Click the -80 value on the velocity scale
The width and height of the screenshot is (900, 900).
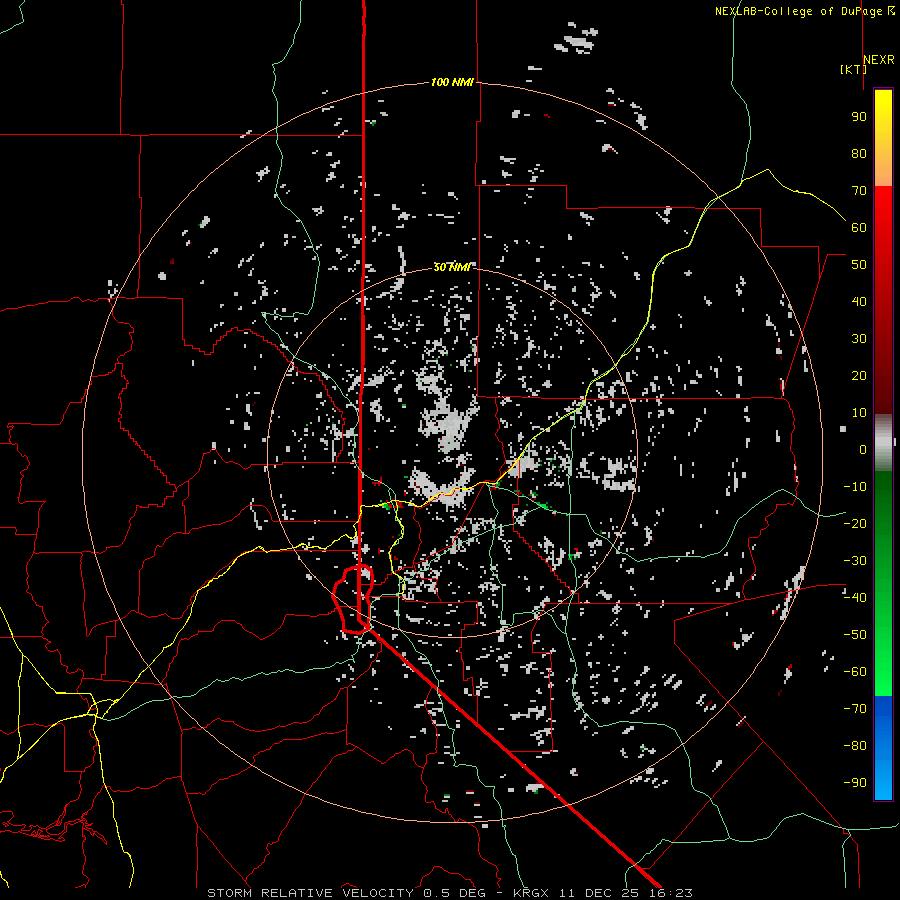pyautogui.click(x=855, y=746)
